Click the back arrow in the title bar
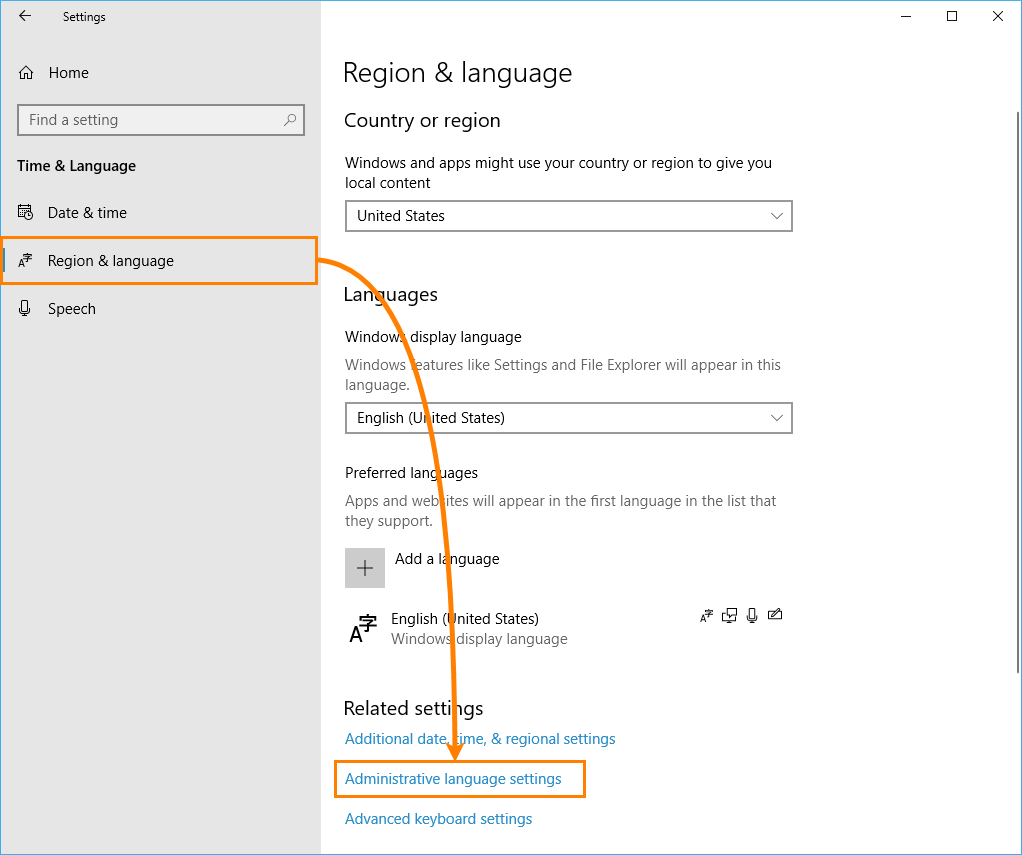Screen dimensions: 1022x855 [x=24, y=16]
